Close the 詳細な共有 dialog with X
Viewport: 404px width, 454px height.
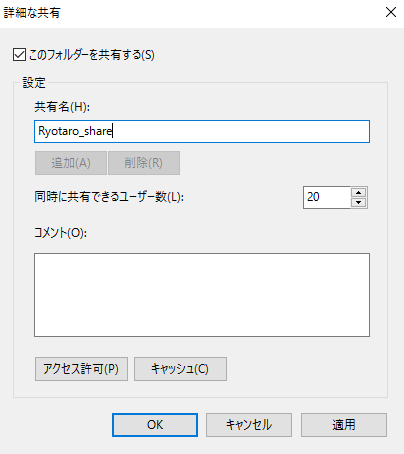click(x=391, y=12)
